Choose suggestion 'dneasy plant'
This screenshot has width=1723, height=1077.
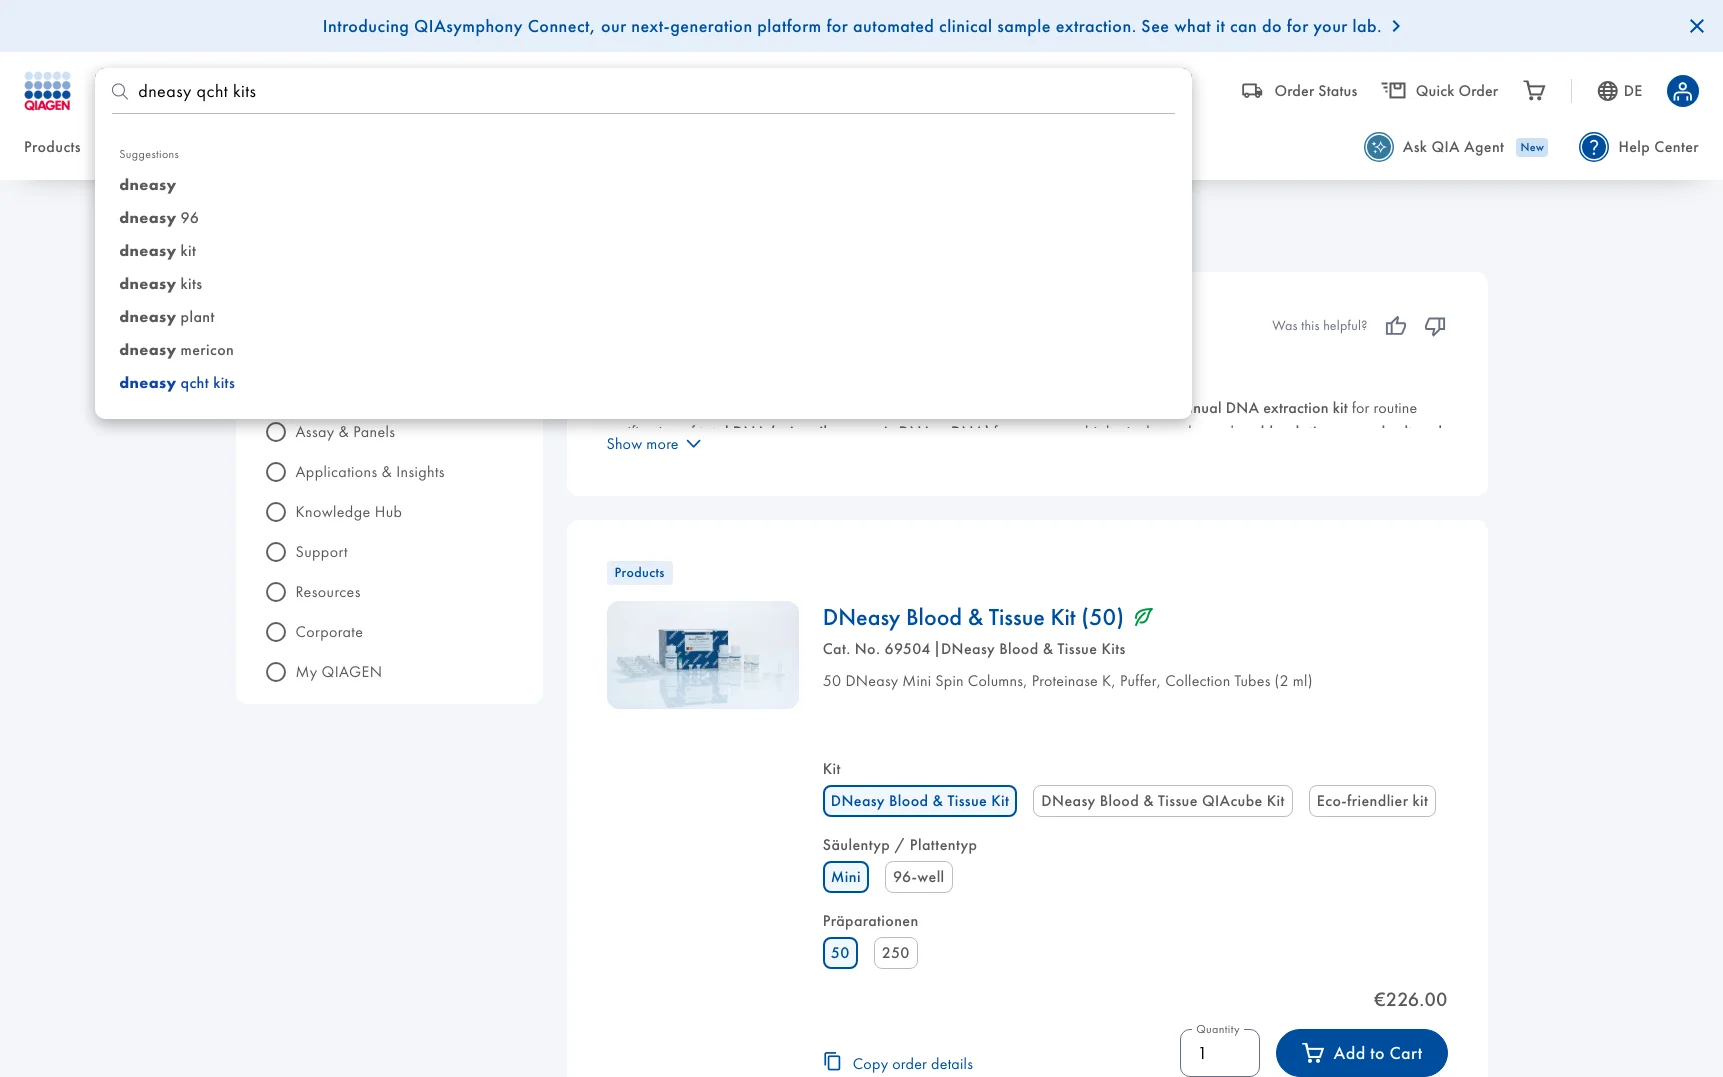[x=167, y=317]
